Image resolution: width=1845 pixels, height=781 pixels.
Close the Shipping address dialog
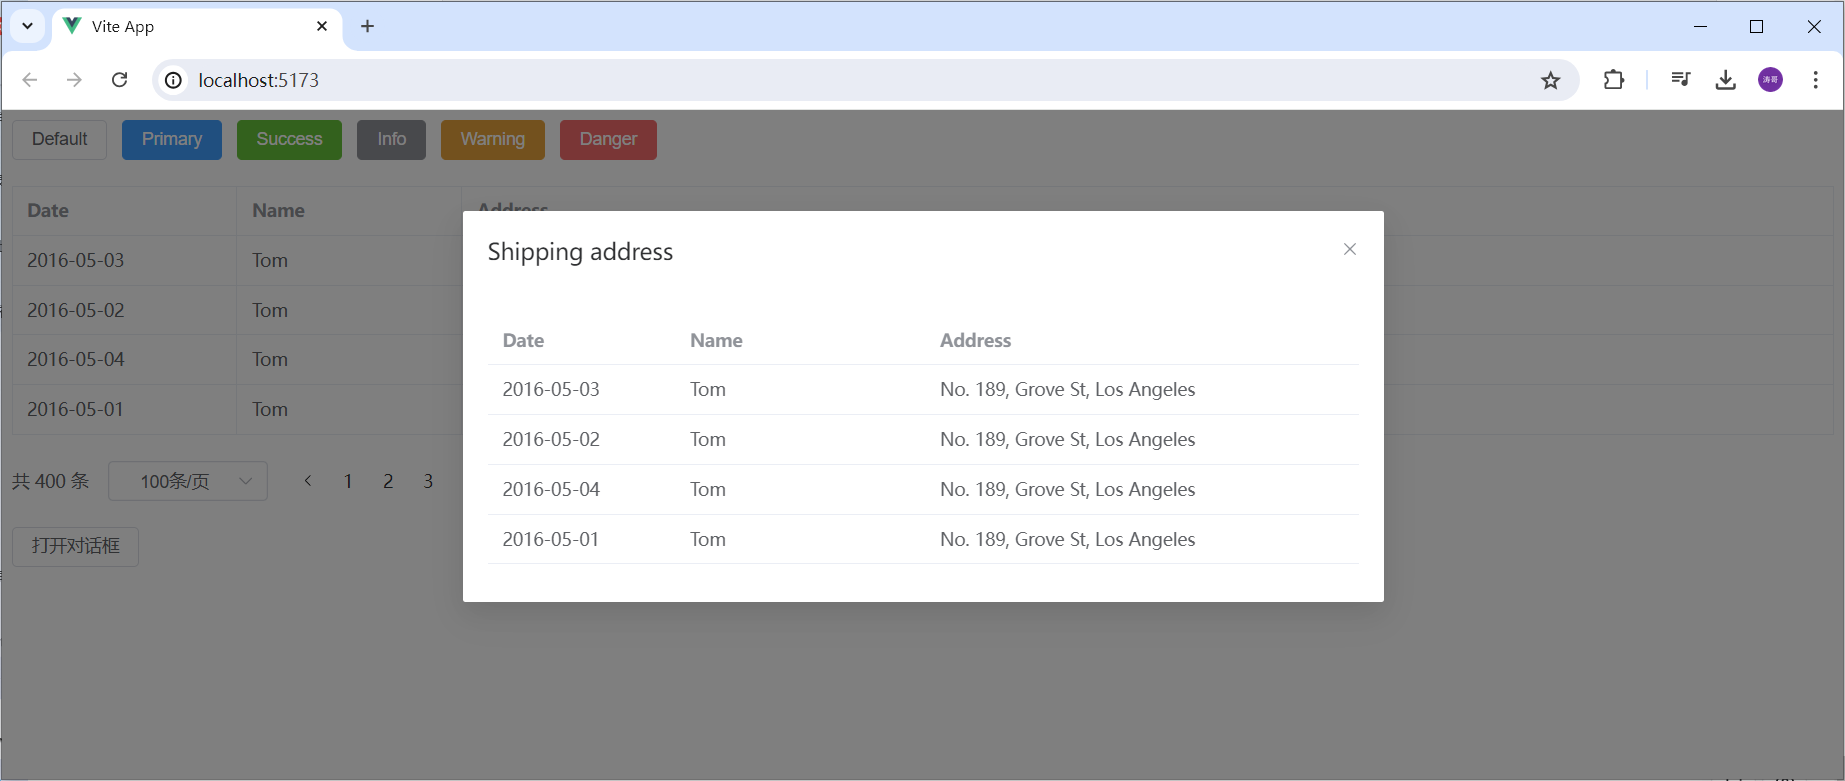click(x=1349, y=249)
